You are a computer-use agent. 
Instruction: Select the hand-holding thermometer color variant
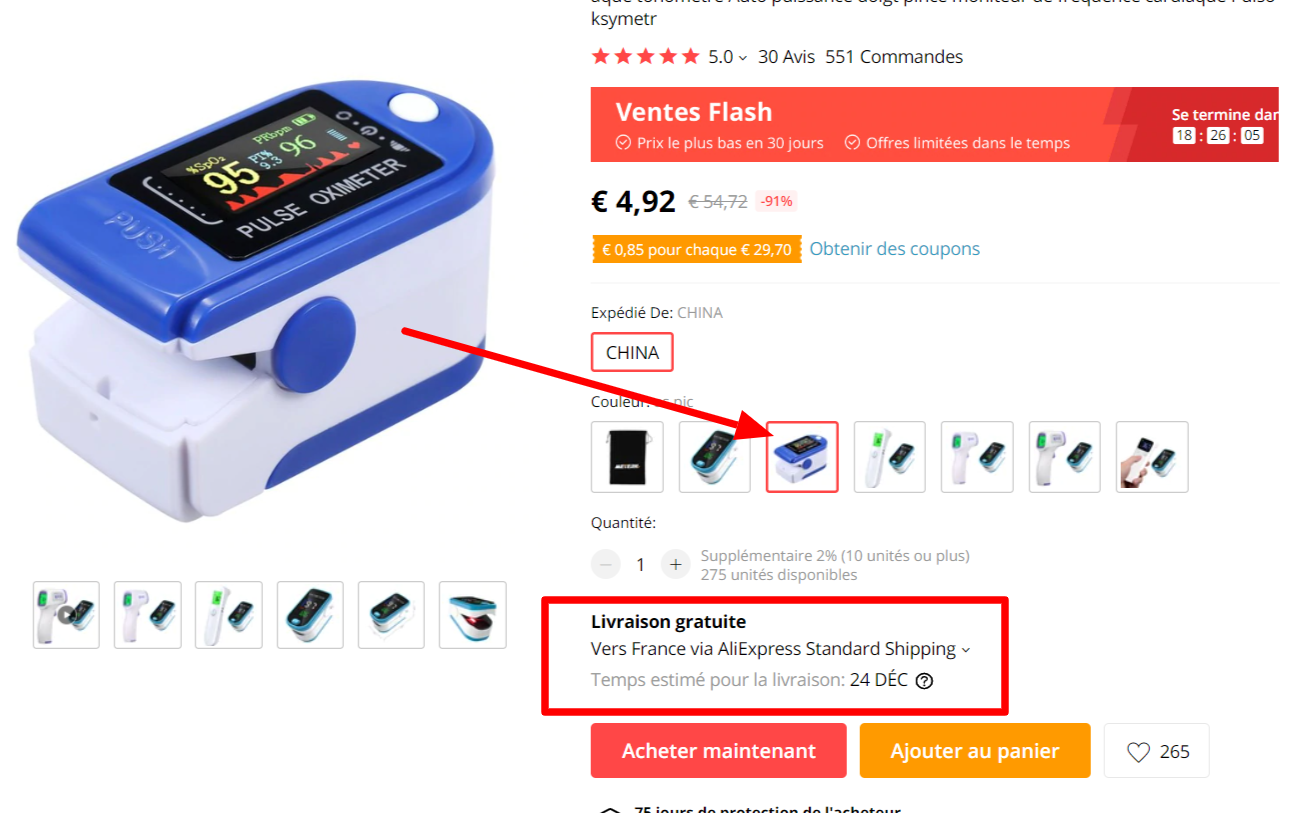1152,457
